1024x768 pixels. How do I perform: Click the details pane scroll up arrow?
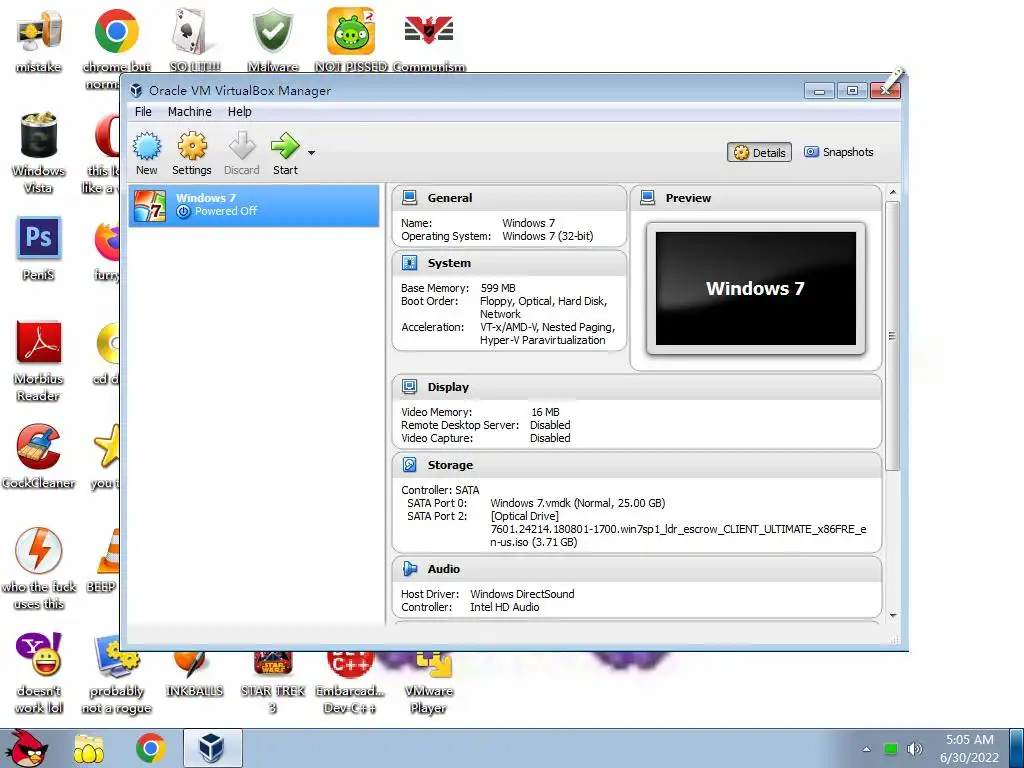pos(893,193)
